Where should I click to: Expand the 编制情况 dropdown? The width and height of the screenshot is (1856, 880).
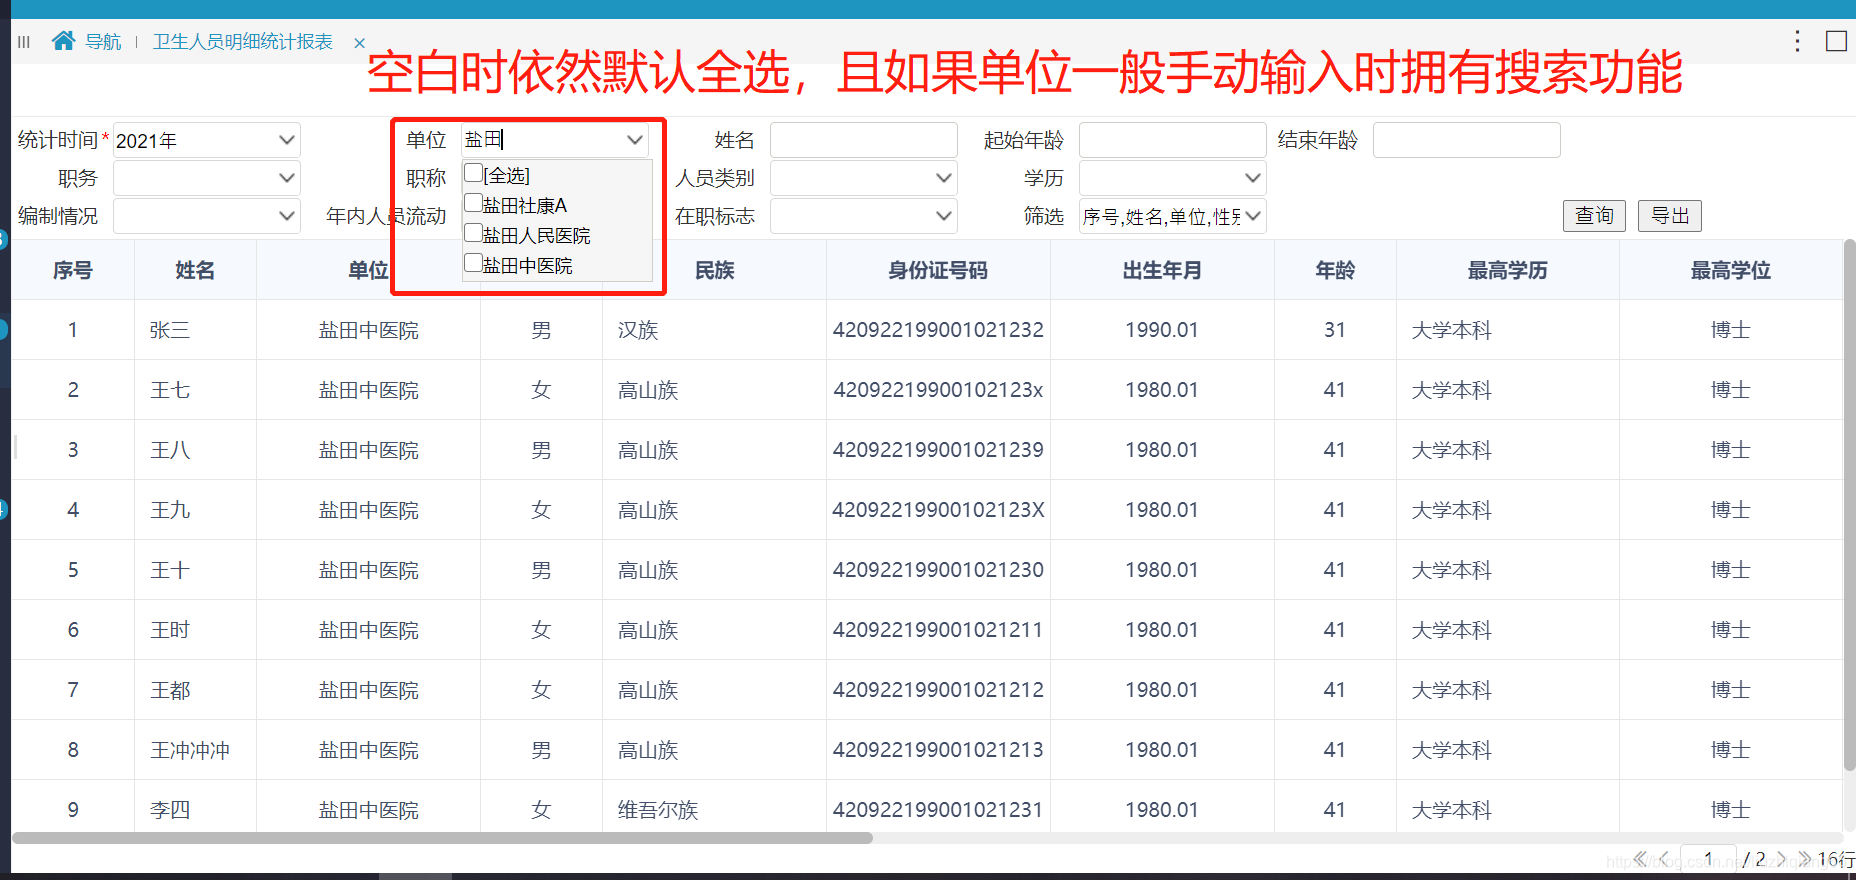coord(206,216)
